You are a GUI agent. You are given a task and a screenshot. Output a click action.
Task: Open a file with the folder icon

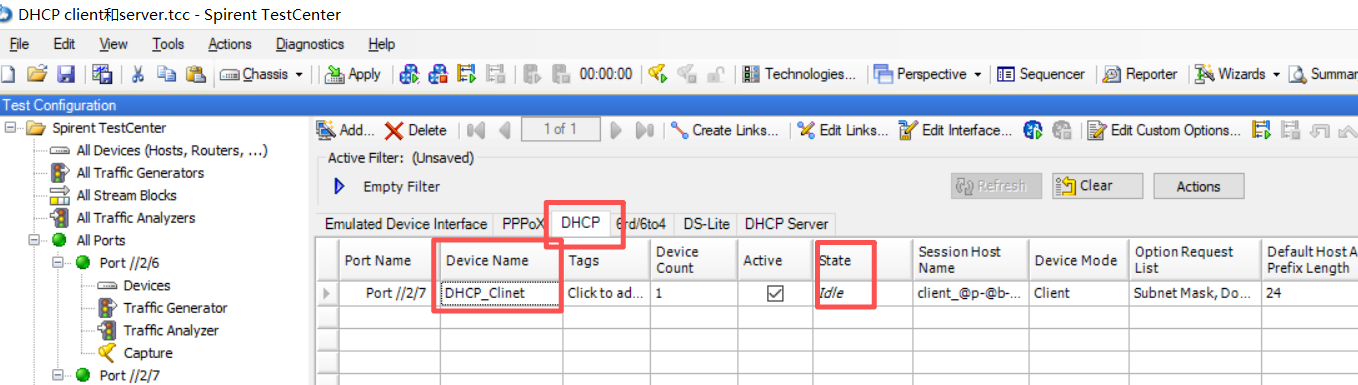click(x=37, y=74)
